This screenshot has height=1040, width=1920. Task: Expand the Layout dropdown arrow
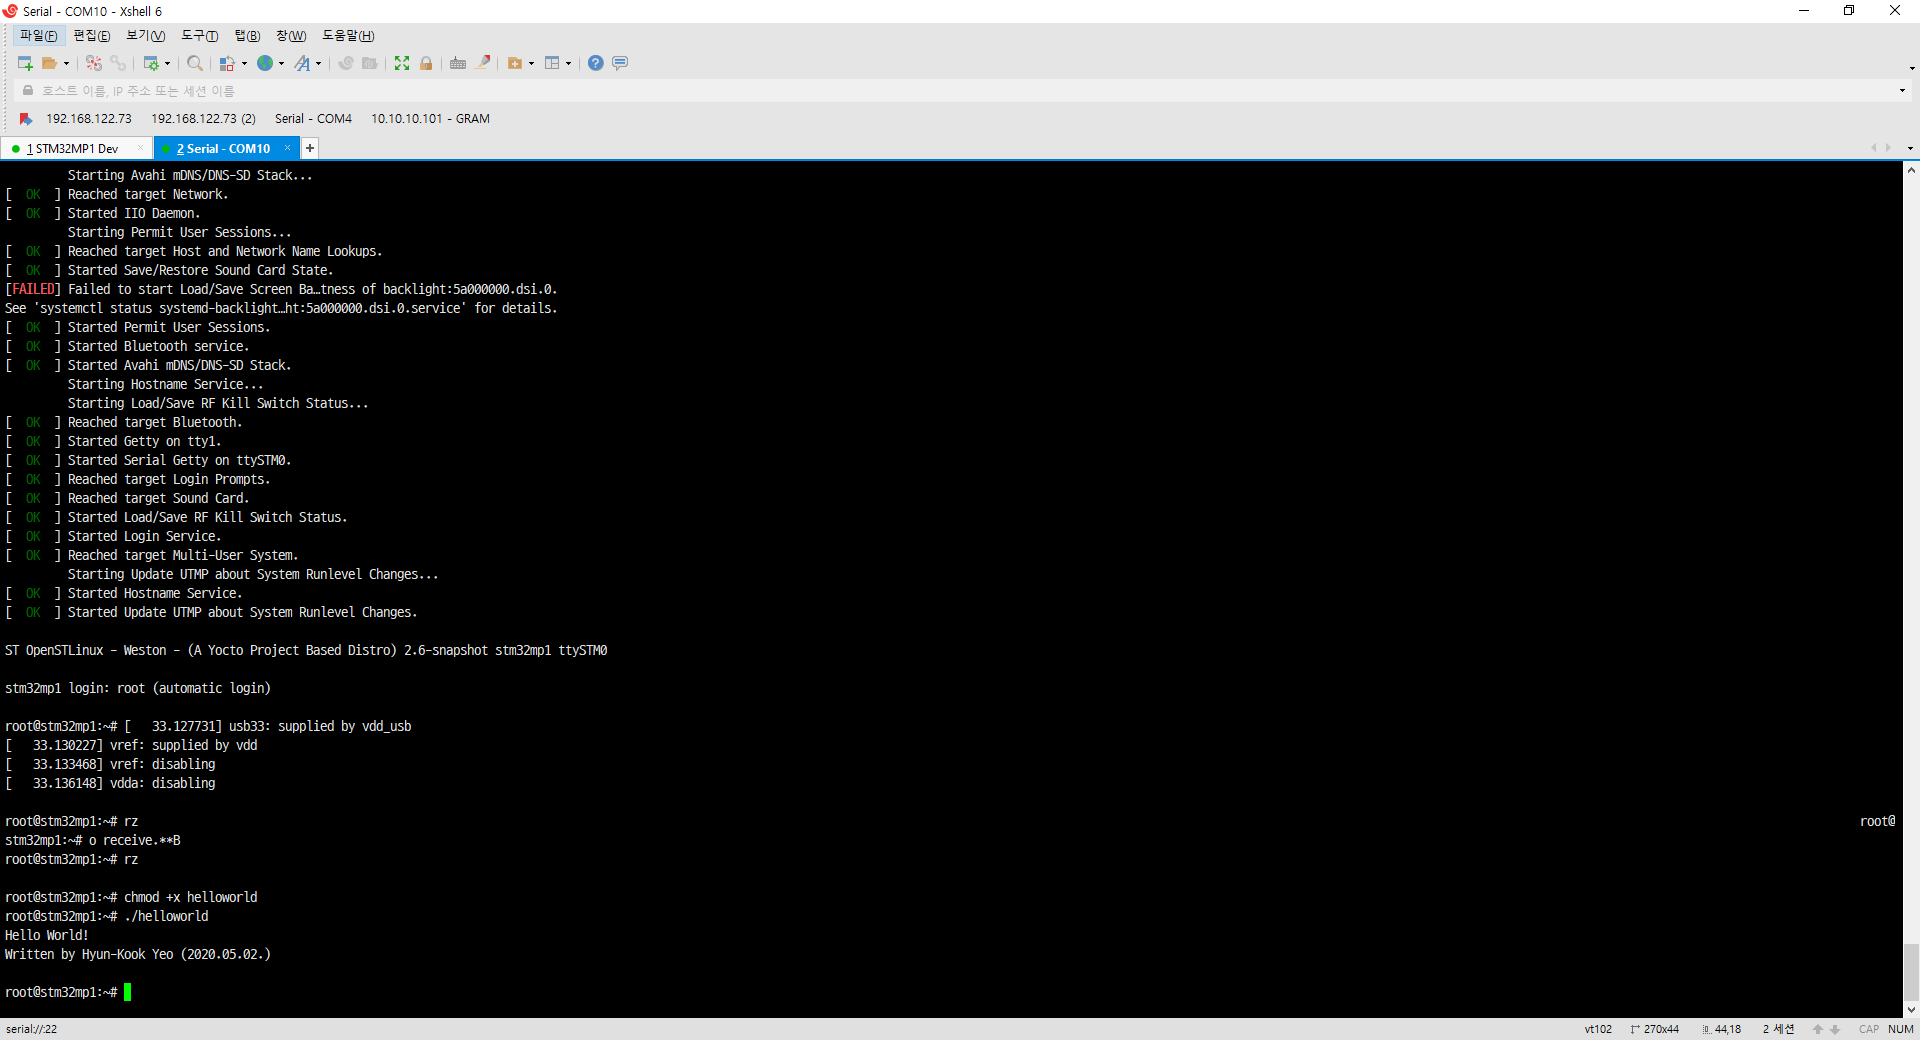coord(569,63)
